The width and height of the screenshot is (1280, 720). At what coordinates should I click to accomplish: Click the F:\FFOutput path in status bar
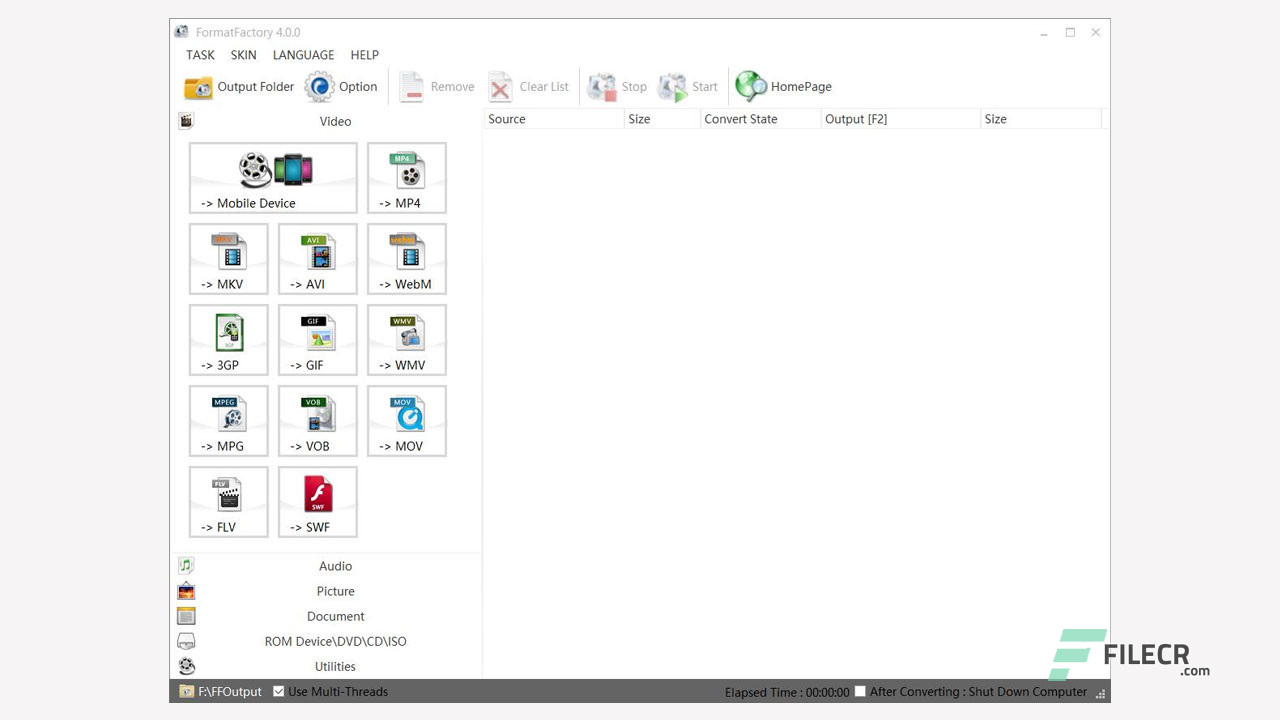230,691
